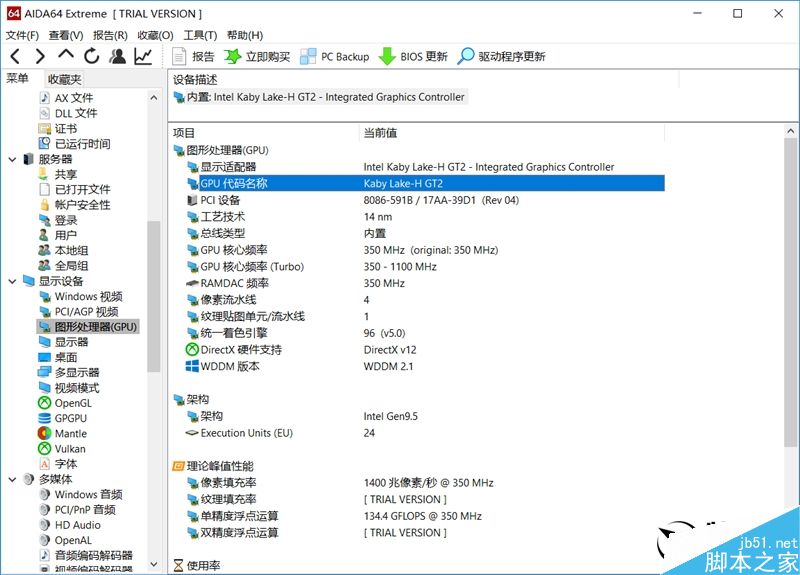800x575 pixels.
Task: Select Windows 视频 in the tree
Action: click(81, 296)
